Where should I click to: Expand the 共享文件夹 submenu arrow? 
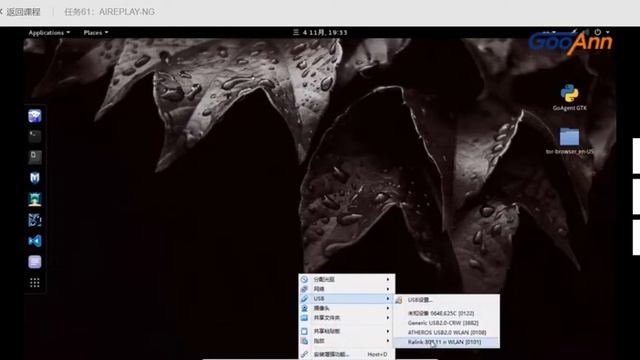[x=388, y=318]
